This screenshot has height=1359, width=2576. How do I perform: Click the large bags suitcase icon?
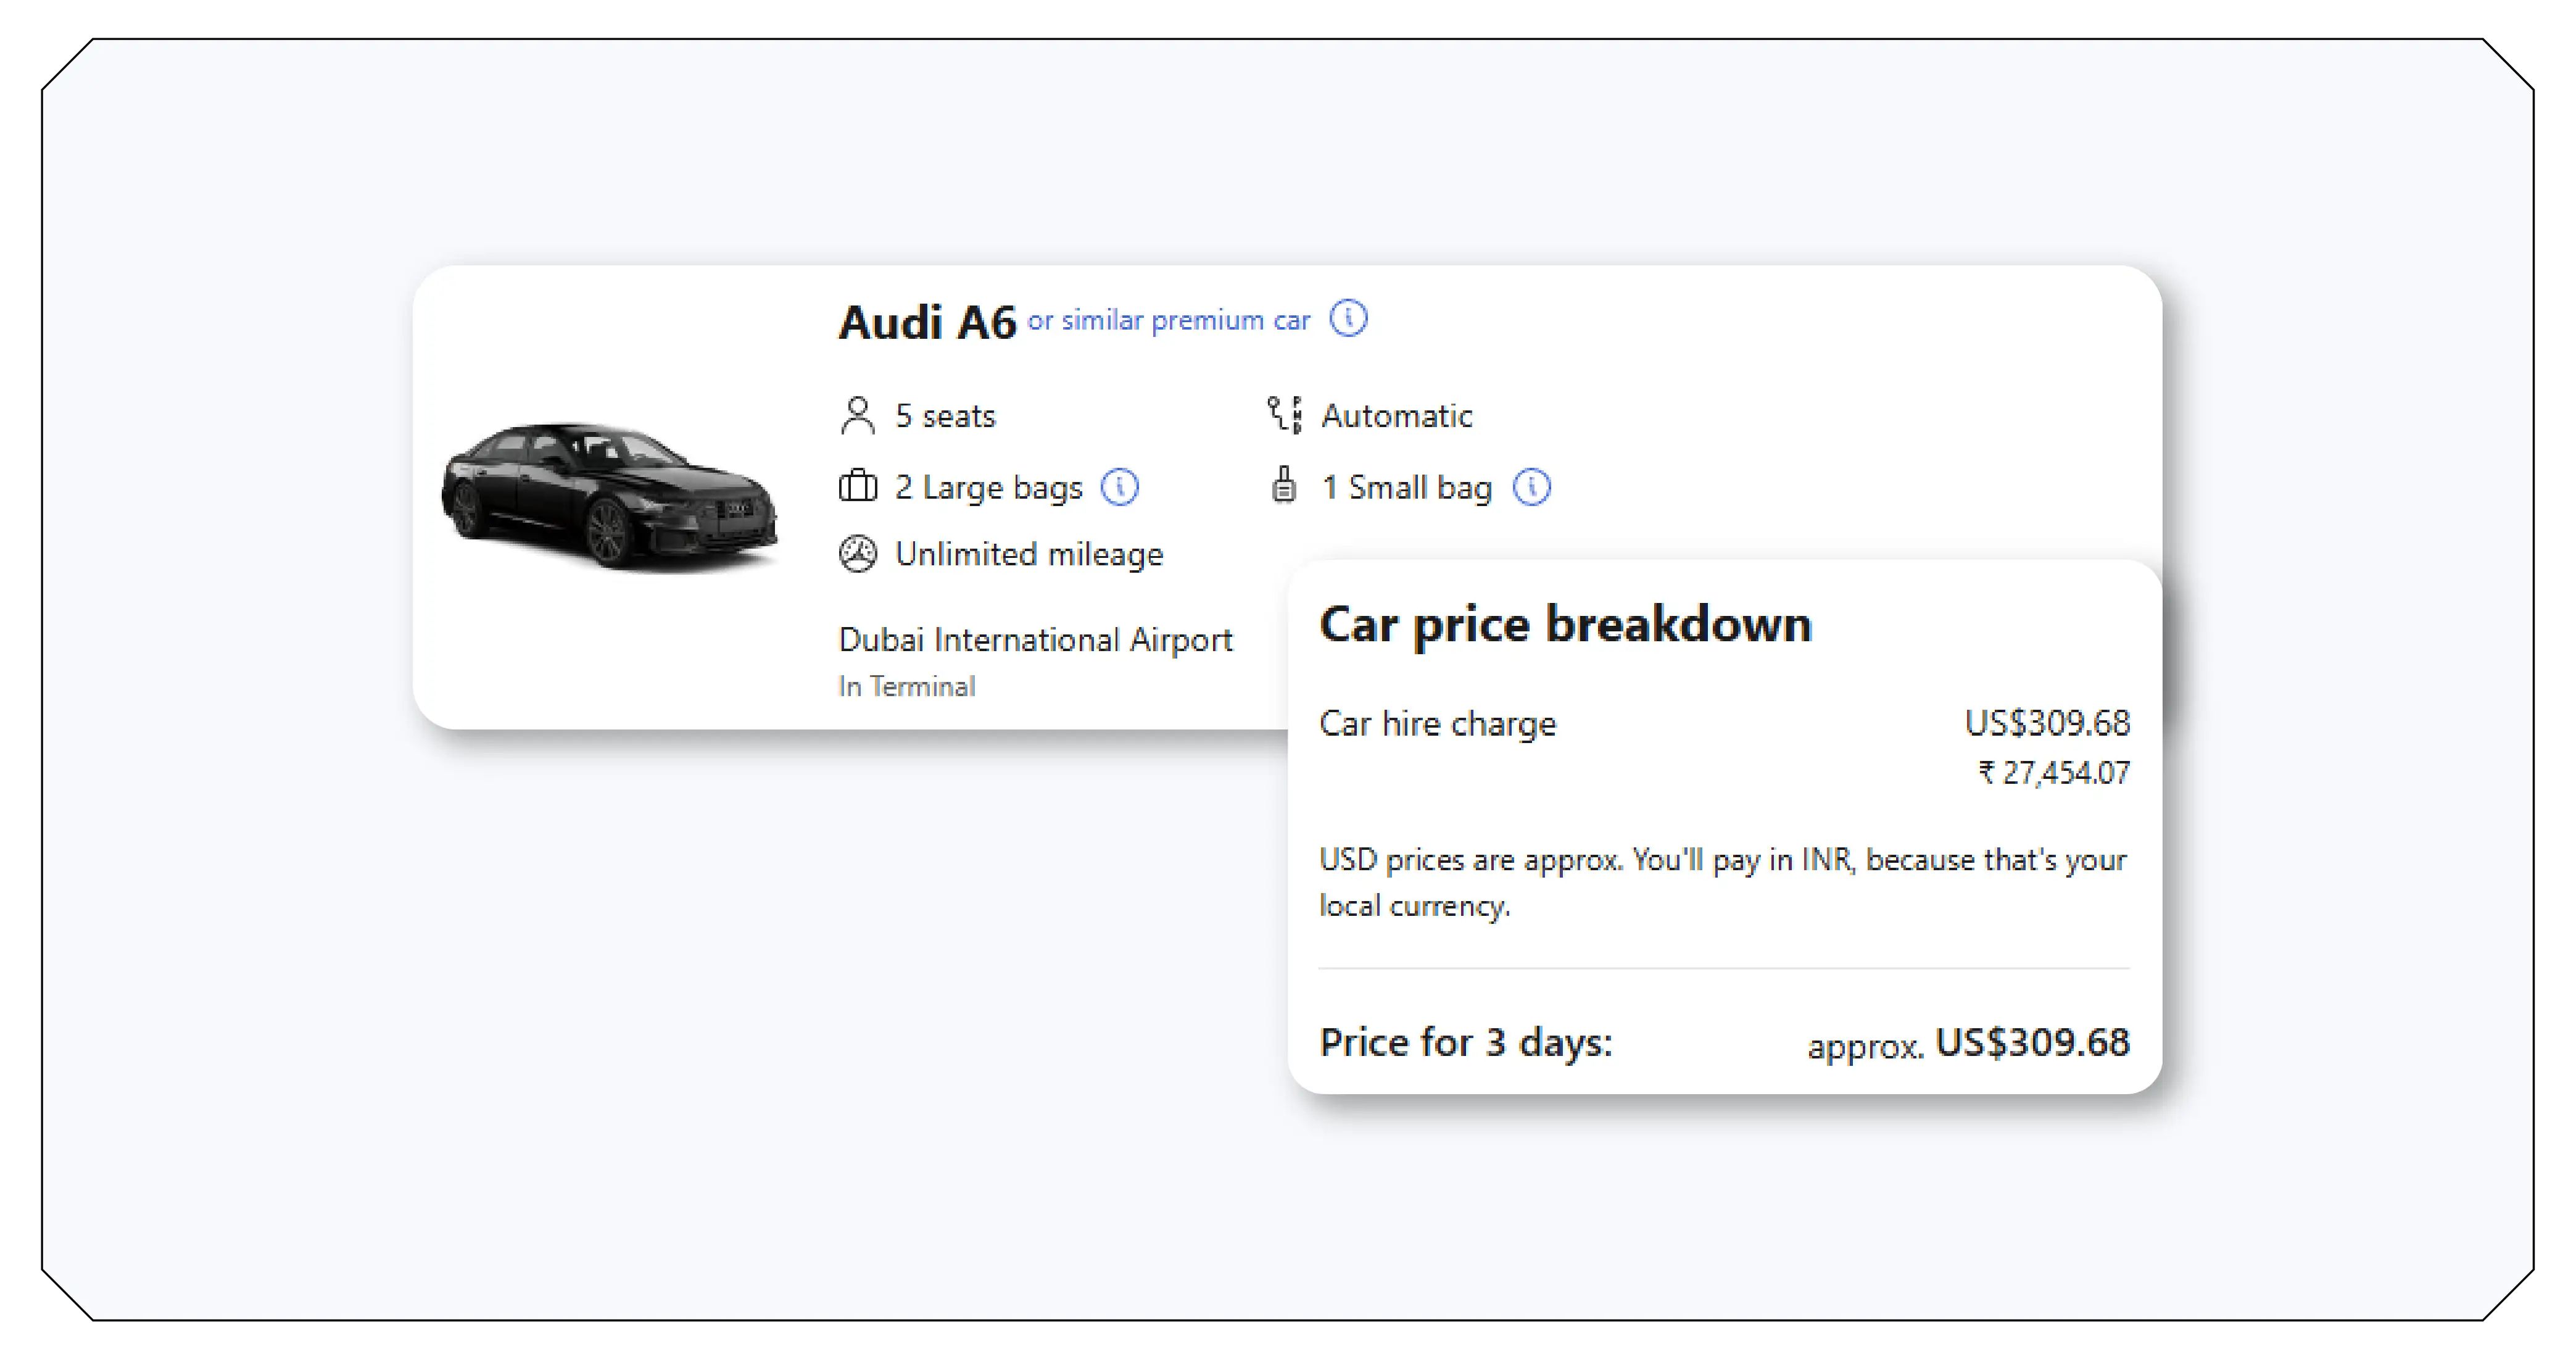tap(857, 487)
